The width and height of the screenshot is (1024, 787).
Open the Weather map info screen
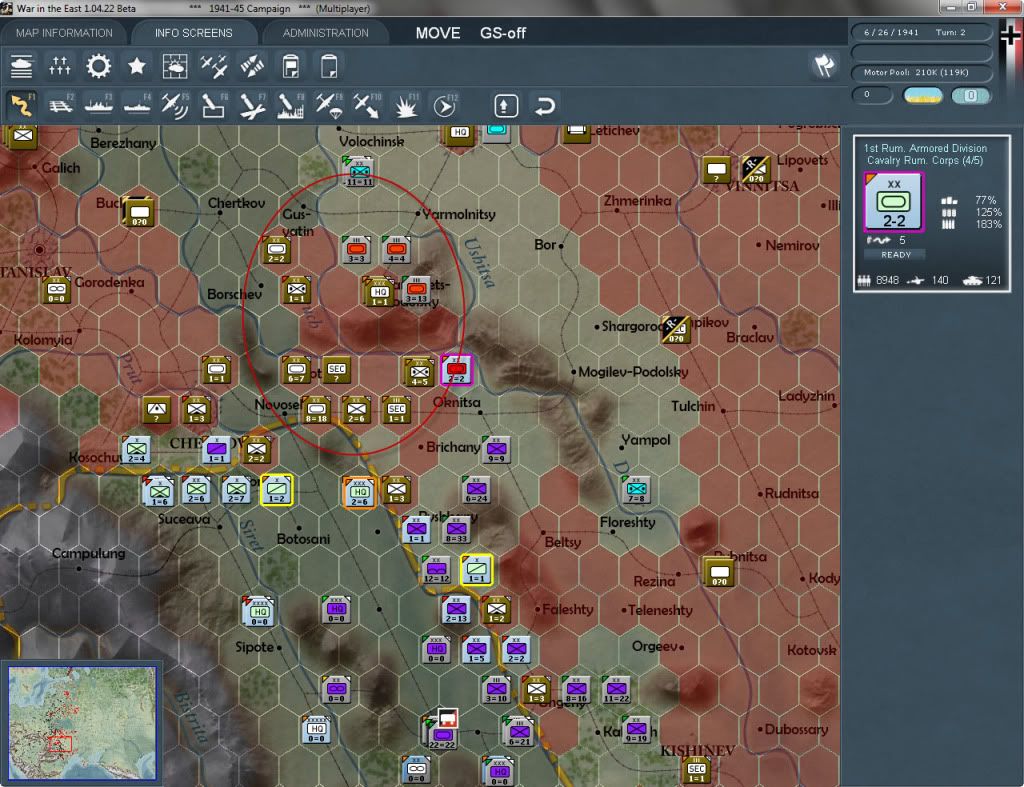point(175,66)
